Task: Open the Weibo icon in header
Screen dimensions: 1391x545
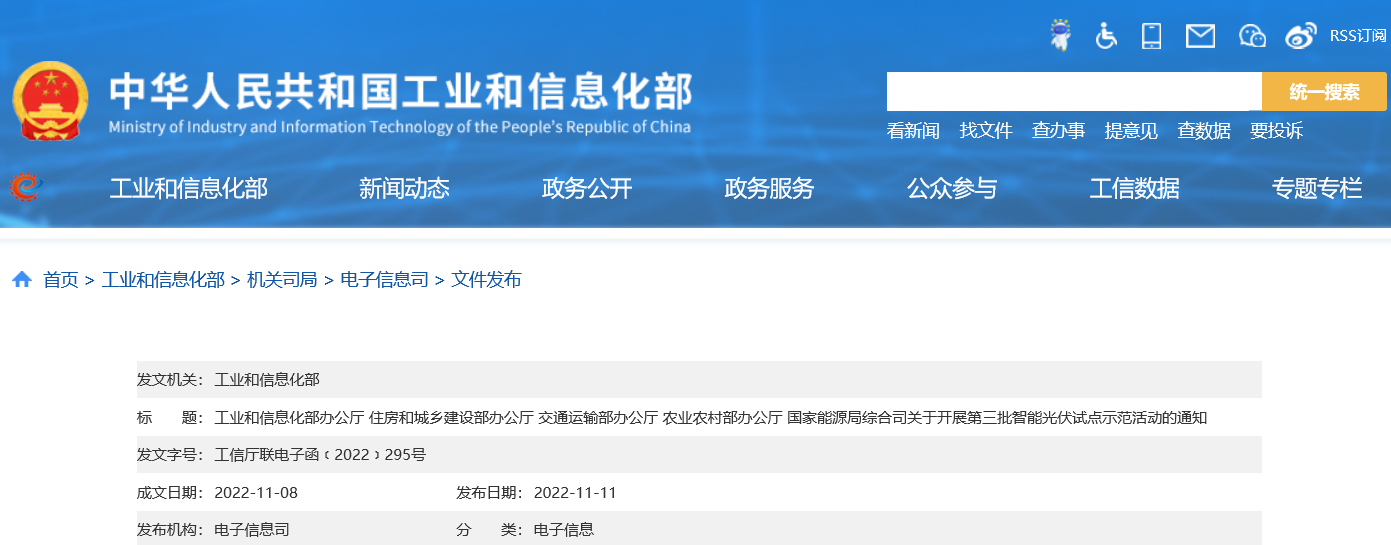Action: pos(1301,36)
